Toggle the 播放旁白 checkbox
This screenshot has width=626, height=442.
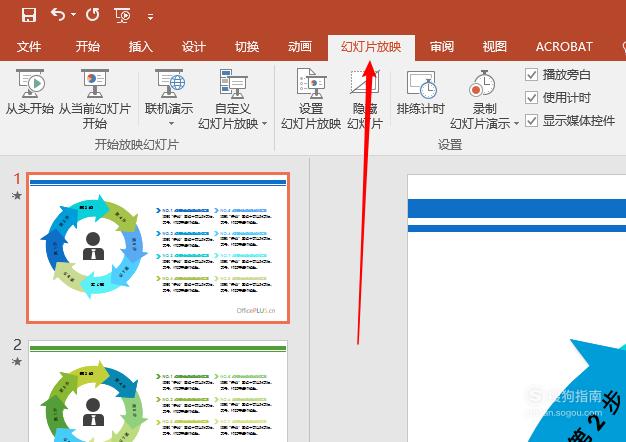tap(531, 75)
